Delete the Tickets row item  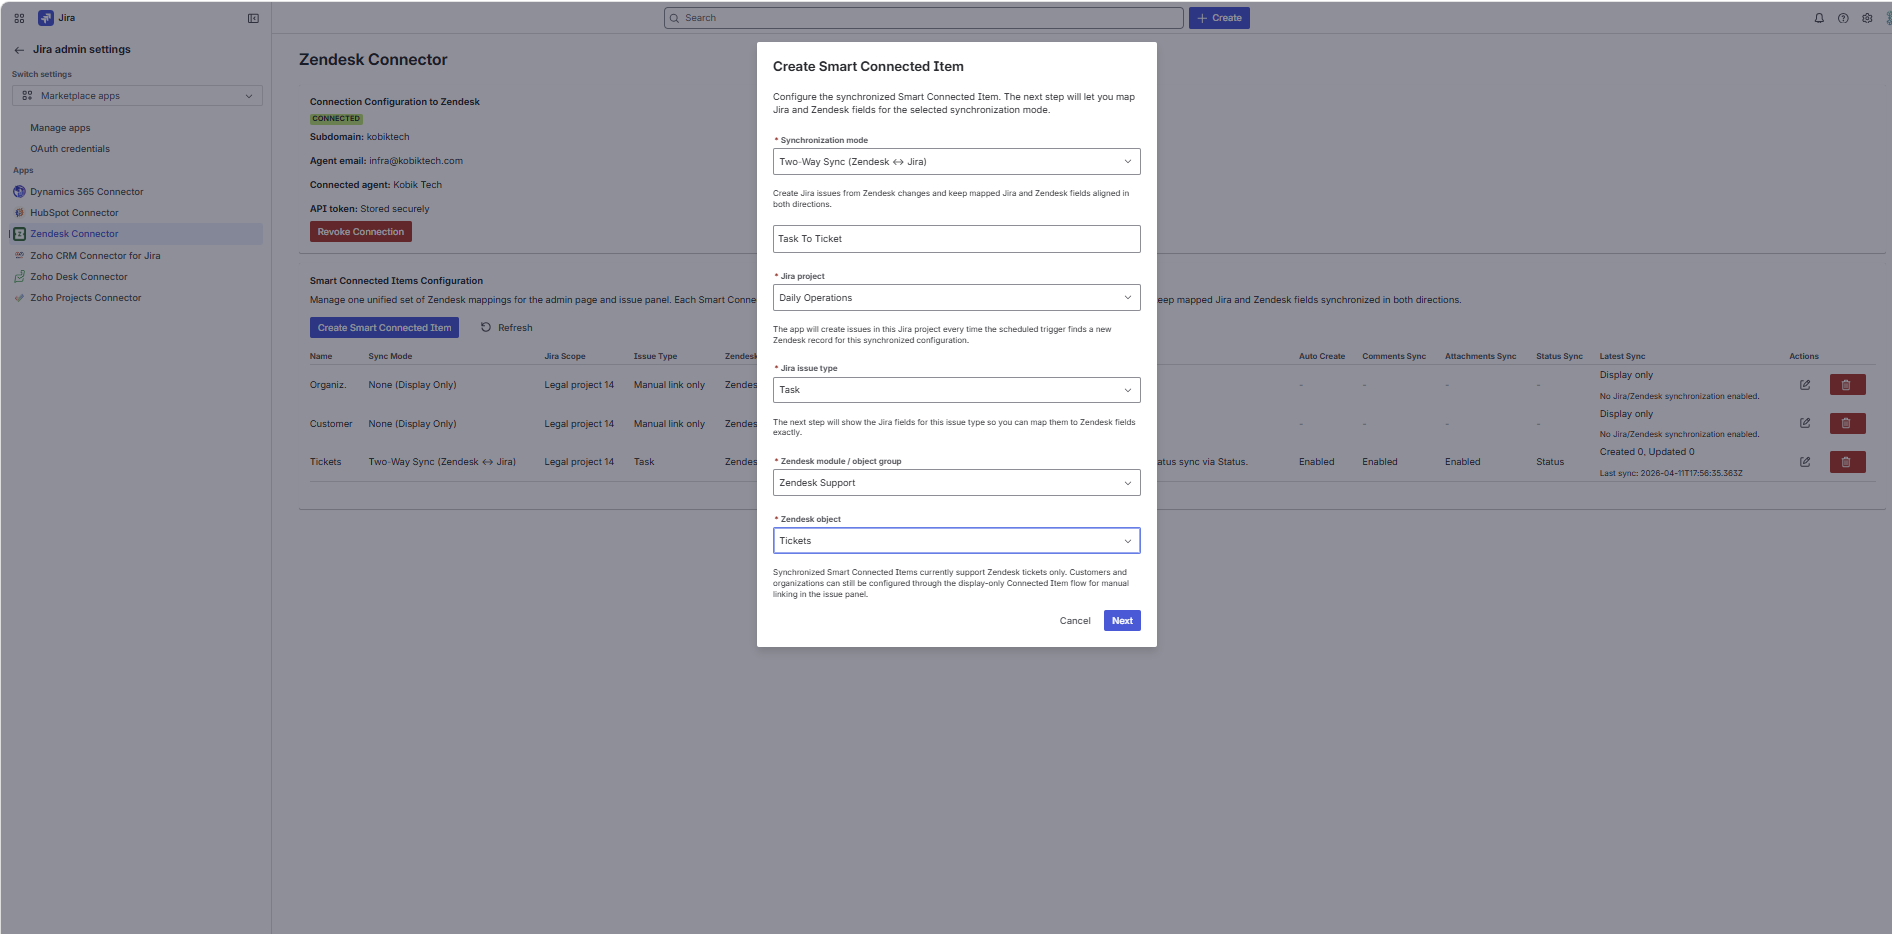(x=1847, y=462)
